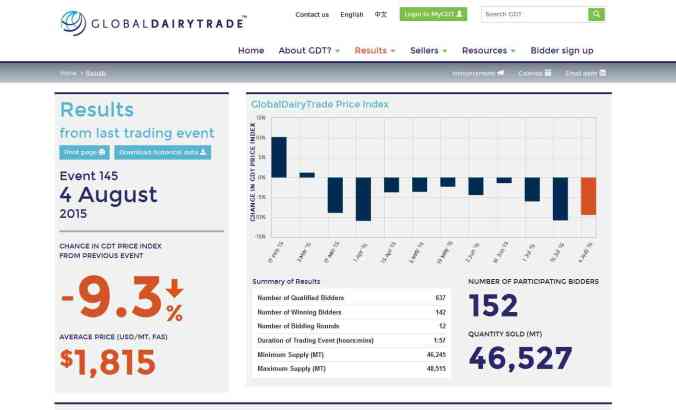Click the Duration of Trading Event row
676x410 pixels.
click(351, 341)
